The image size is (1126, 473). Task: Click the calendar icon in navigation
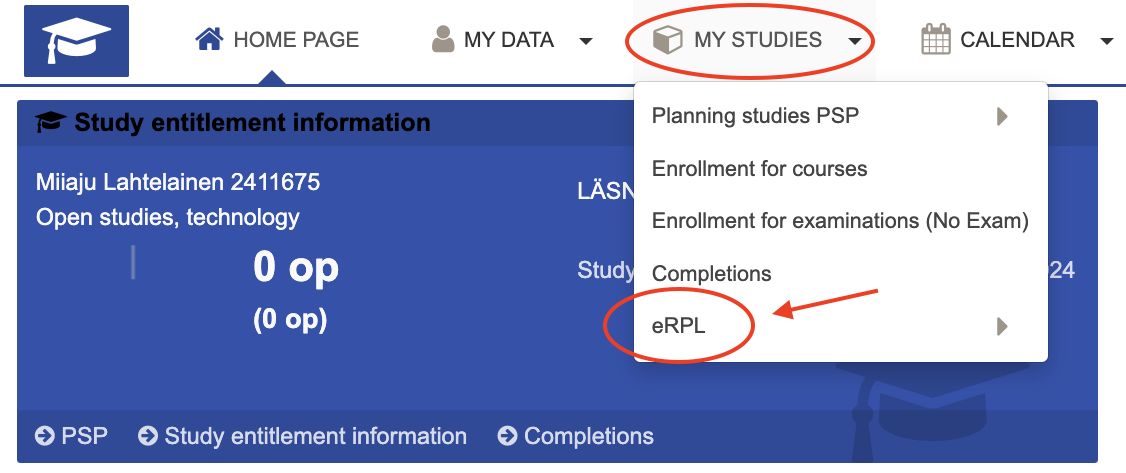point(935,40)
